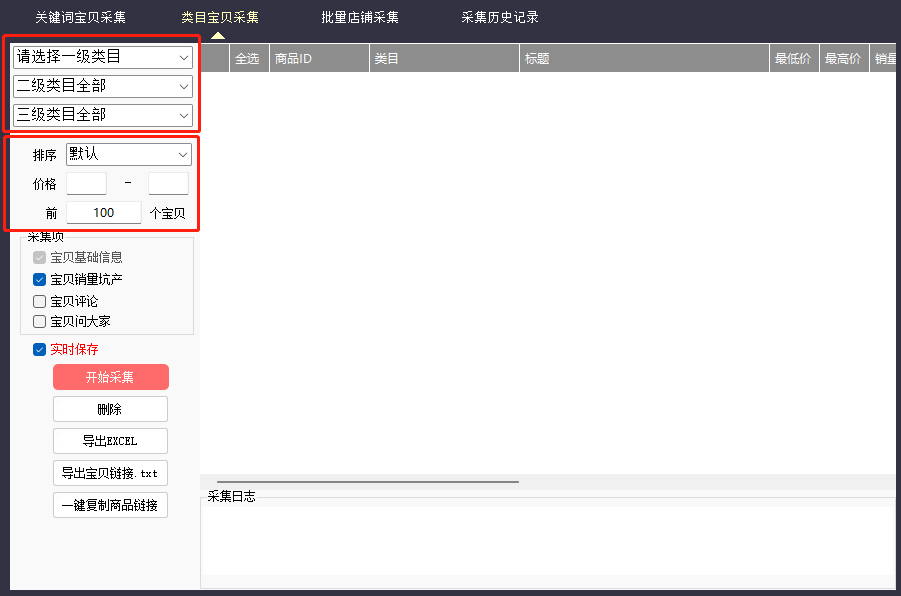The image size is (901, 596).
Task: Click the maximum 价格 input field
Action: 168,183
